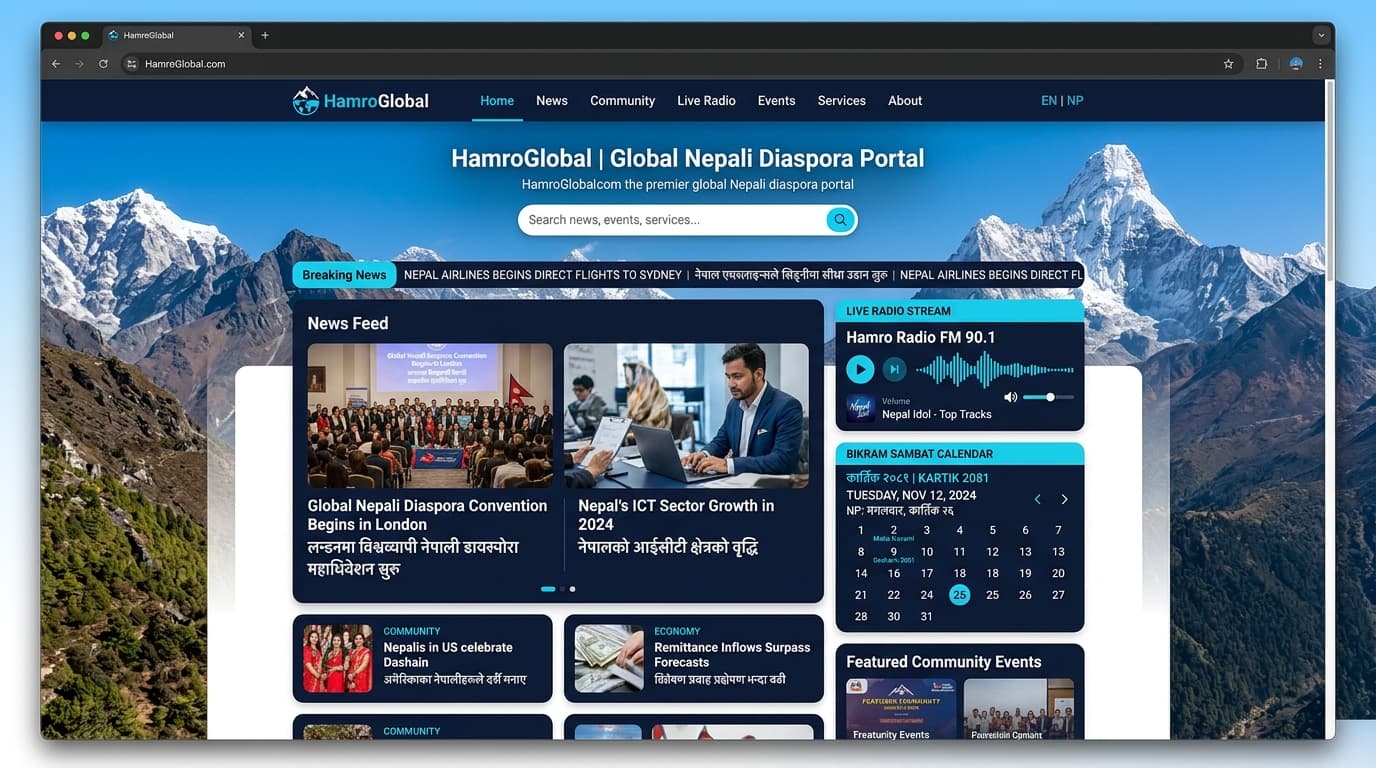Skip to next radio track
Image resolution: width=1376 pixels, height=768 pixels.
coord(894,369)
